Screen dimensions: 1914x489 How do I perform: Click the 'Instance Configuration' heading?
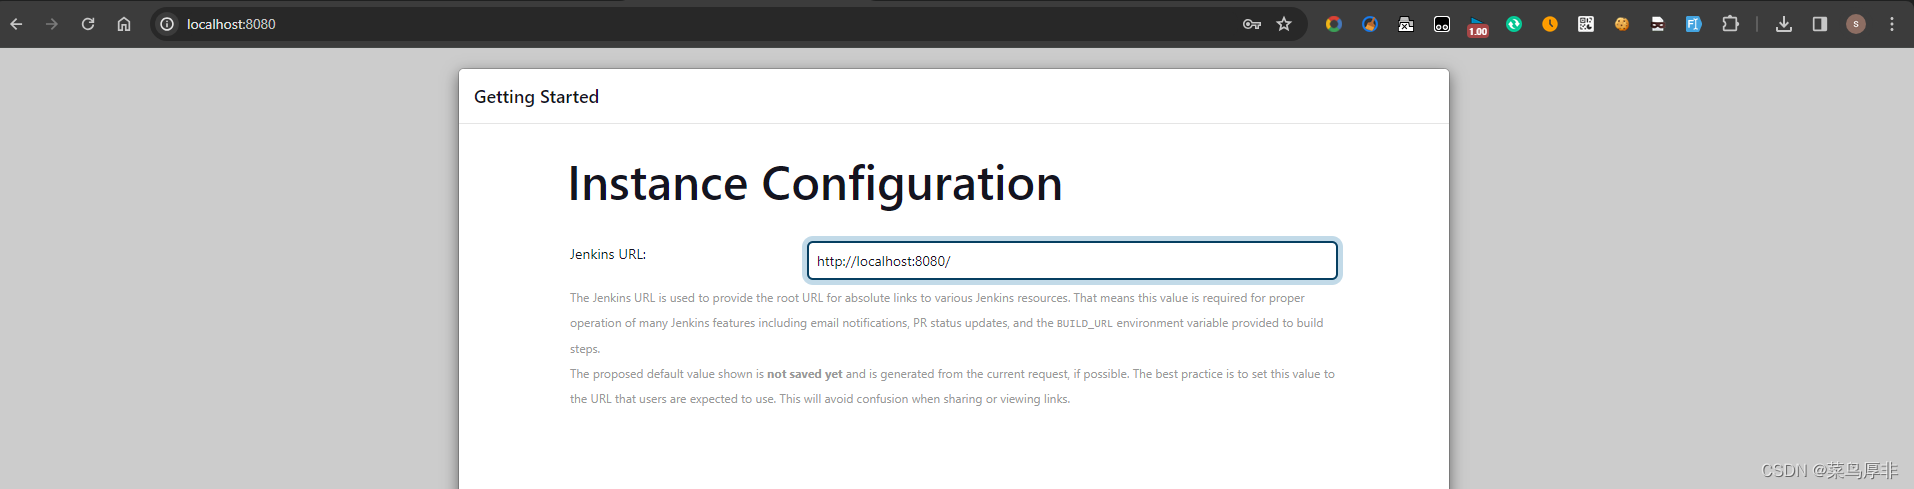point(815,184)
